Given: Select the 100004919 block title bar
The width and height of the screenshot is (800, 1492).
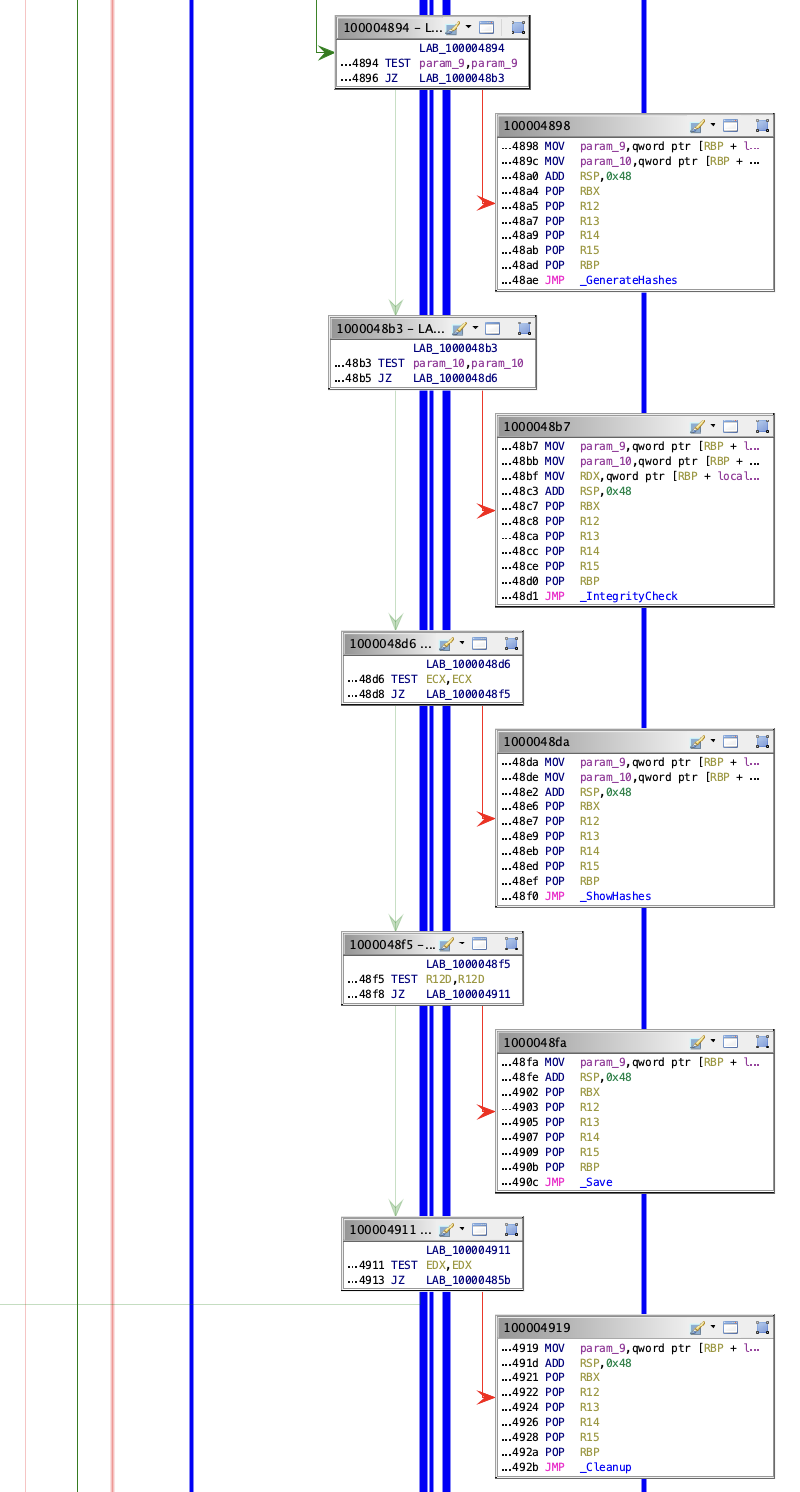Looking at the screenshot, I should [x=635, y=1328].
